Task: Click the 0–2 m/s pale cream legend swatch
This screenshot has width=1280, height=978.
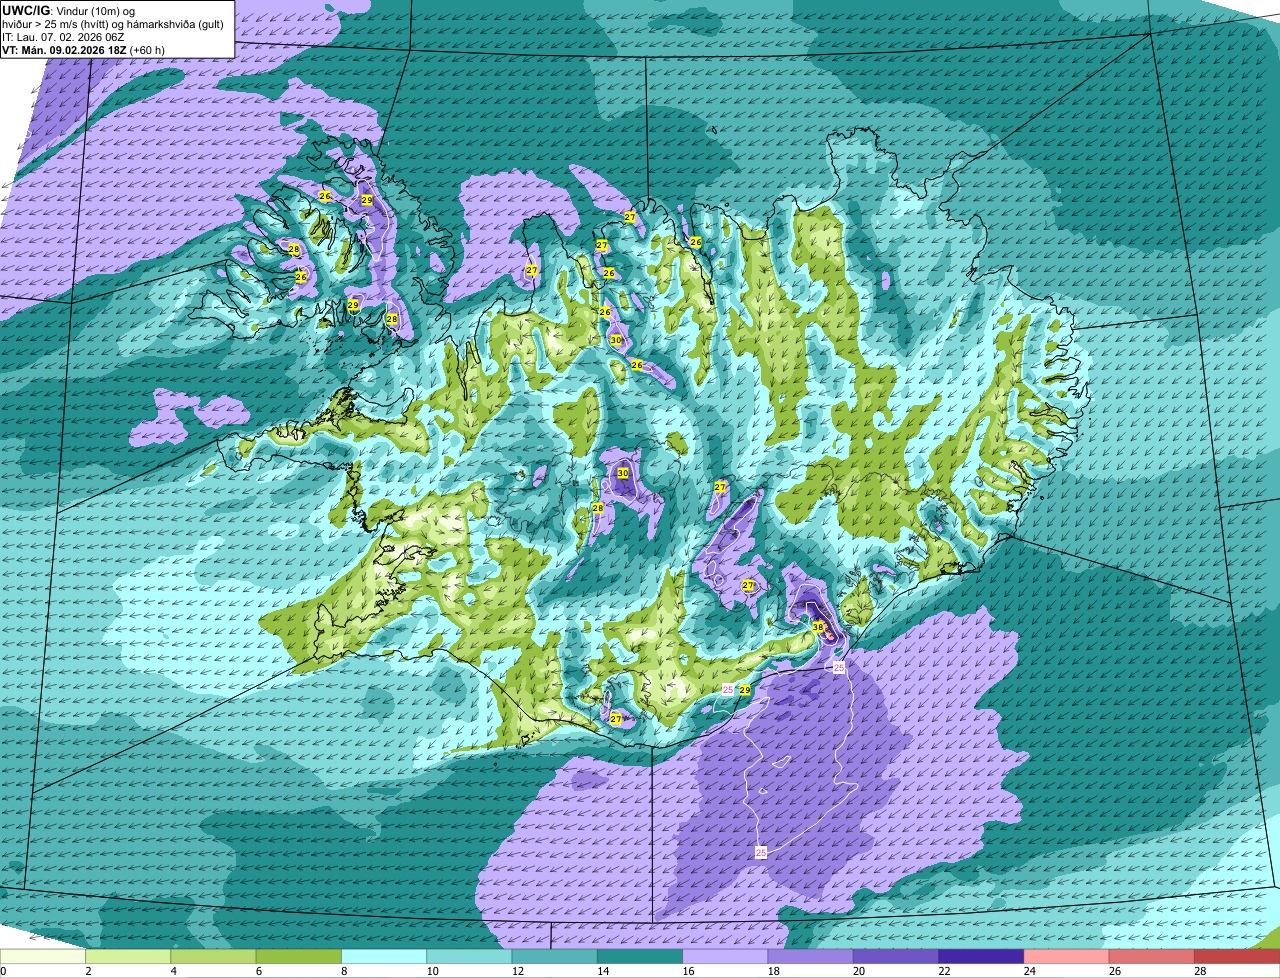Action: tap(44, 956)
